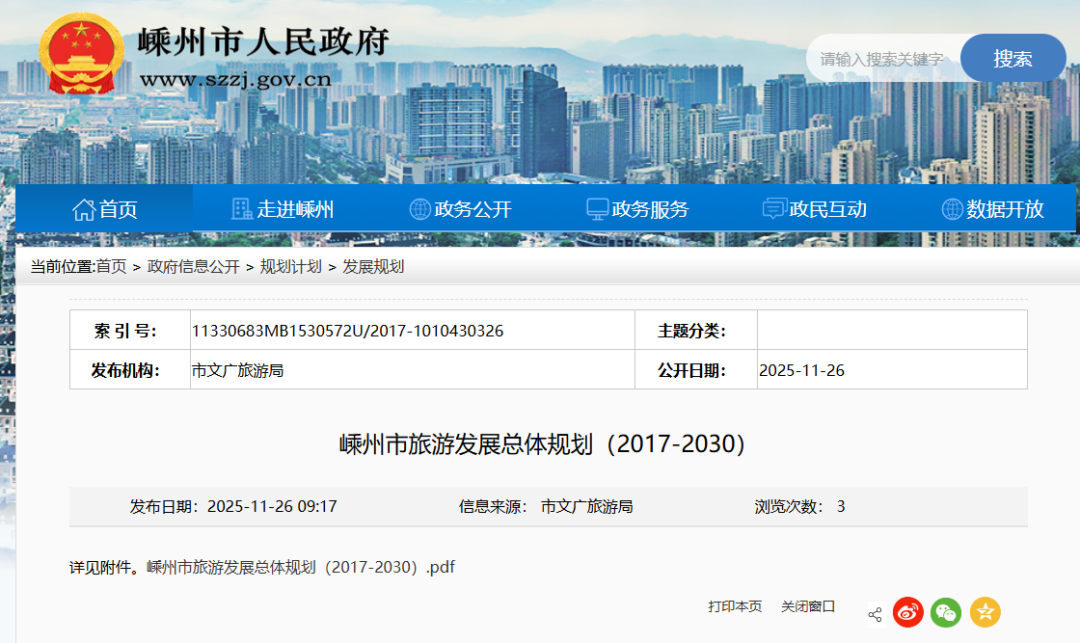
Task: Click the globe icon beside 数据开放
Action: point(952,209)
